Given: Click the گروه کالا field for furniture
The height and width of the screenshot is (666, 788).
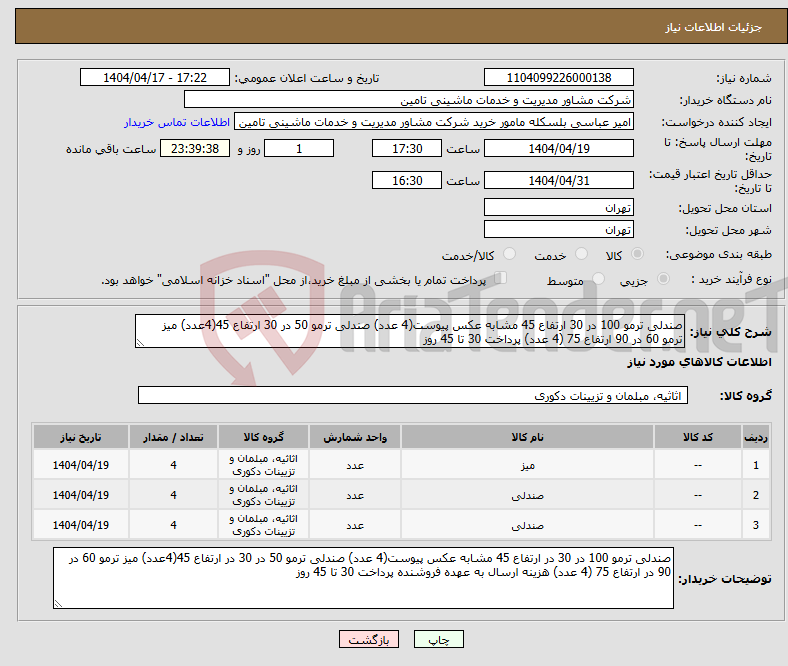Looking at the screenshot, I should click(413, 396).
